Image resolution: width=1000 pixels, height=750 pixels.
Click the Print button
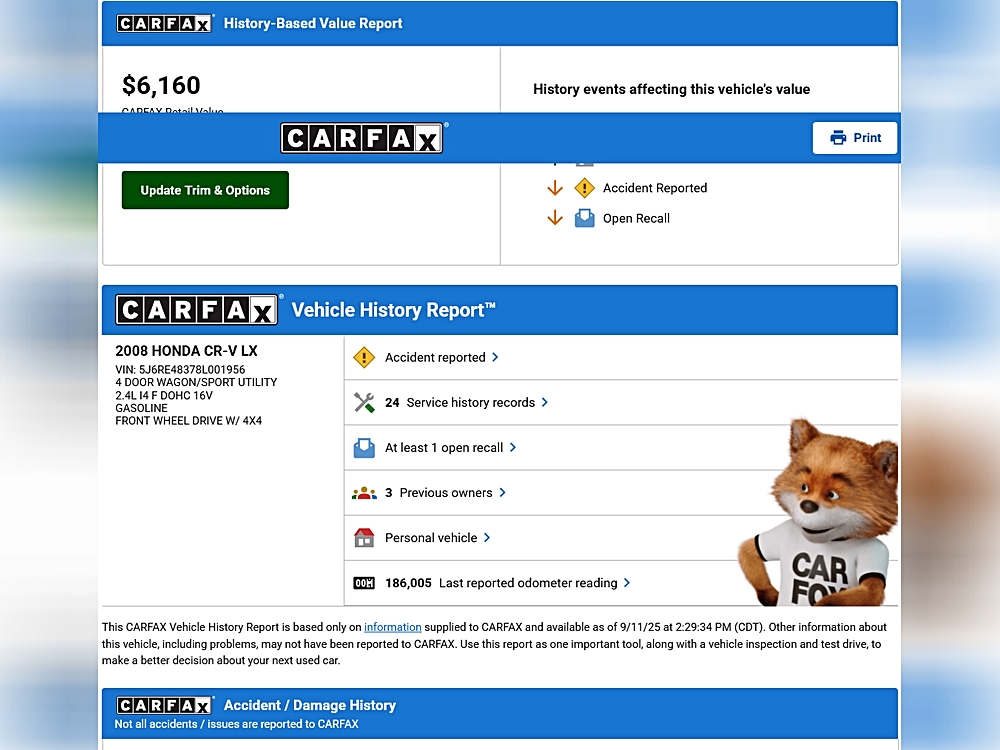tap(855, 138)
